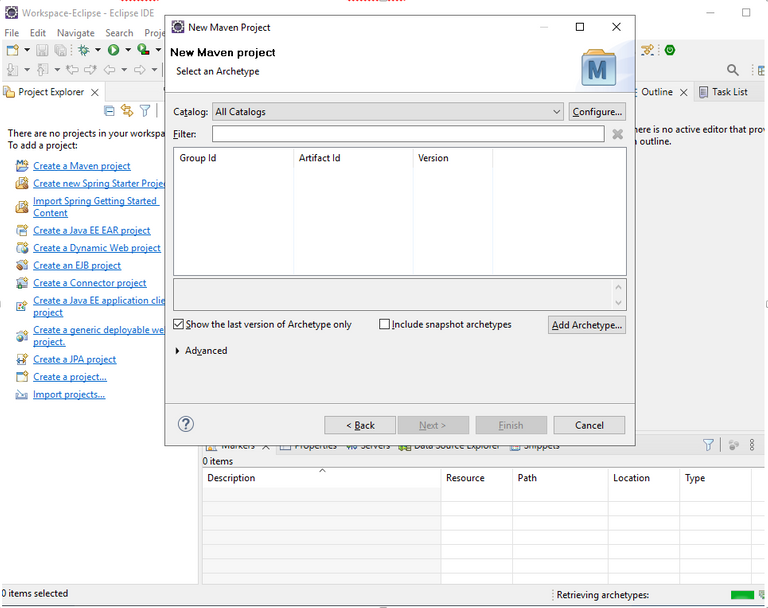The width and height of the screenshot is (768, 608).
Task: Toggle Link with Editor in Project Explorer
Action: pyautogui.click(x=127, y=111)
